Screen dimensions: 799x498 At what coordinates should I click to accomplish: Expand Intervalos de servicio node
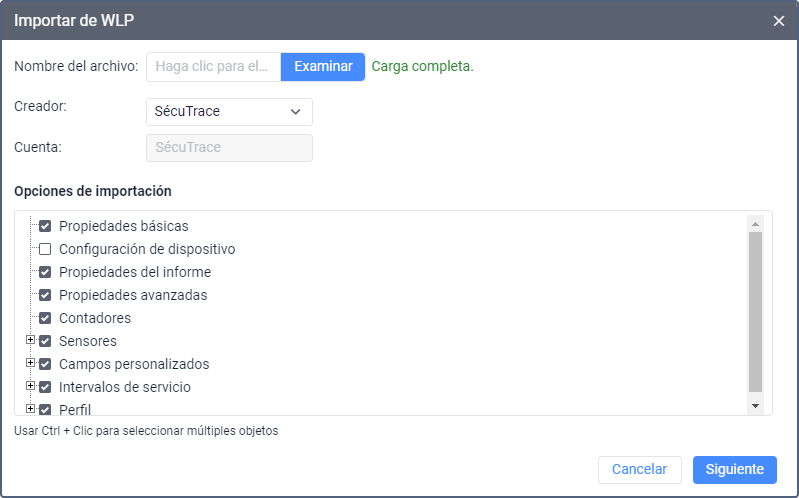30,386
